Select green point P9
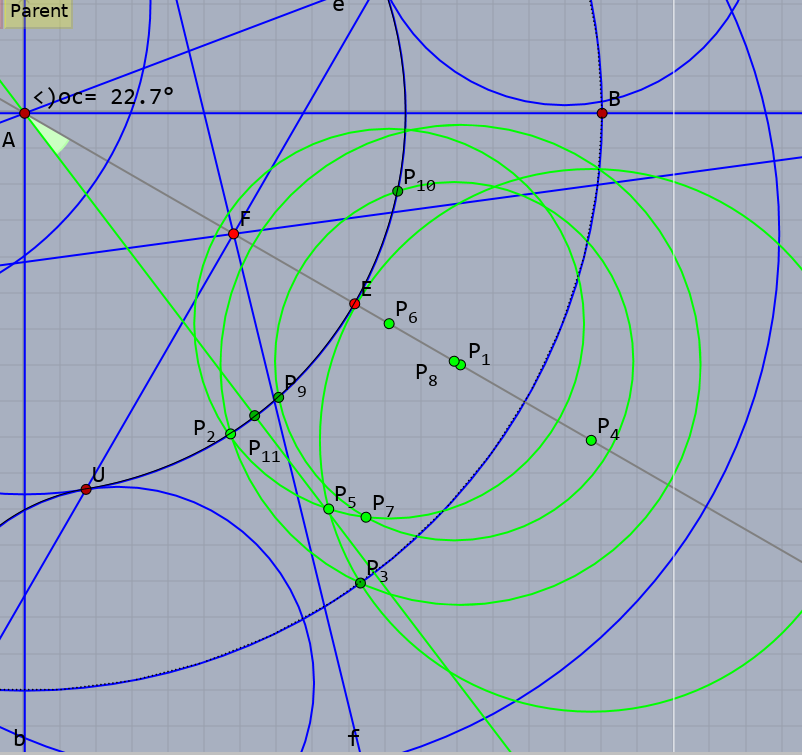802x755 pixels. 278,397
